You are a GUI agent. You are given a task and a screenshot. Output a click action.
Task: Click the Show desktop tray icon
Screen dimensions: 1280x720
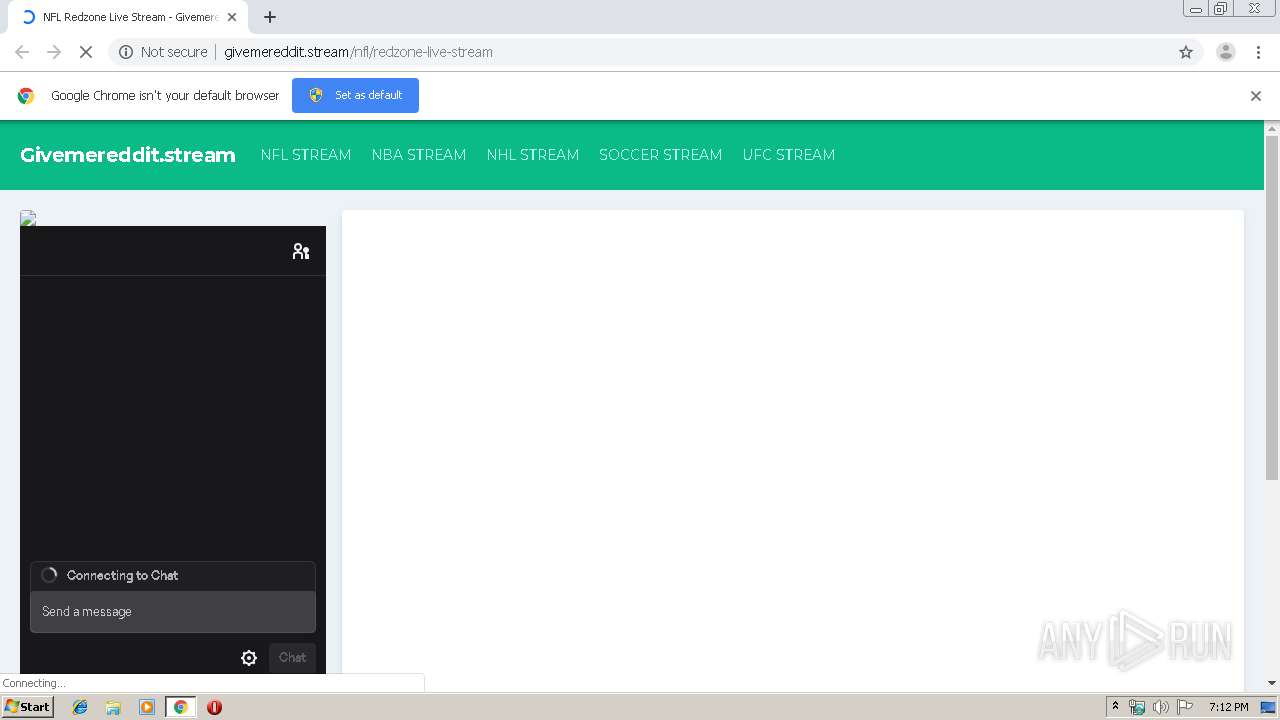(1269, 707)
